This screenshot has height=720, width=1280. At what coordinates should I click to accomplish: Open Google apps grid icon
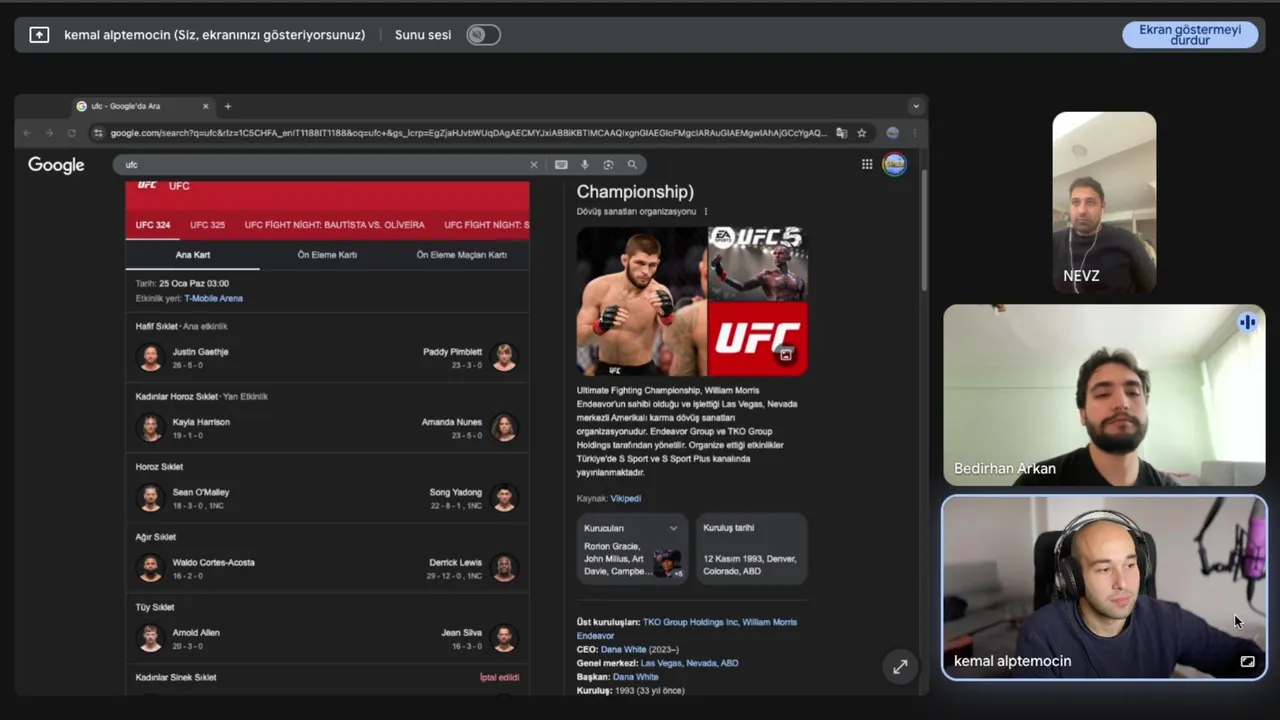867,165
